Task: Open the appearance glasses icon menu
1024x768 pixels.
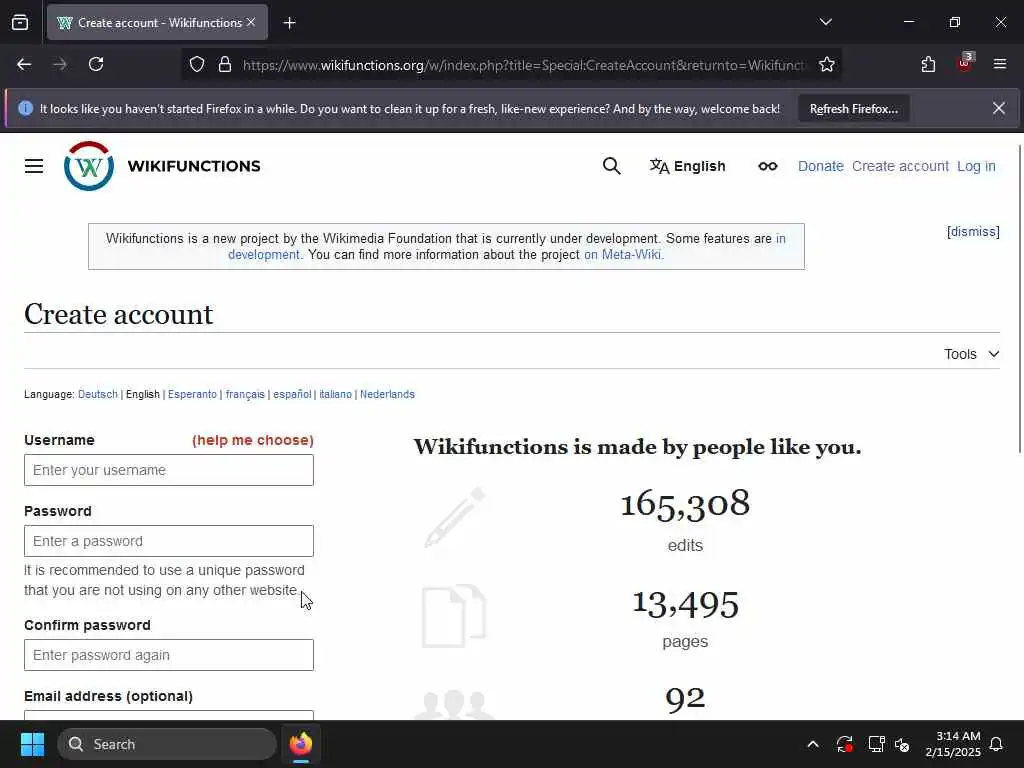Action: 767,166
